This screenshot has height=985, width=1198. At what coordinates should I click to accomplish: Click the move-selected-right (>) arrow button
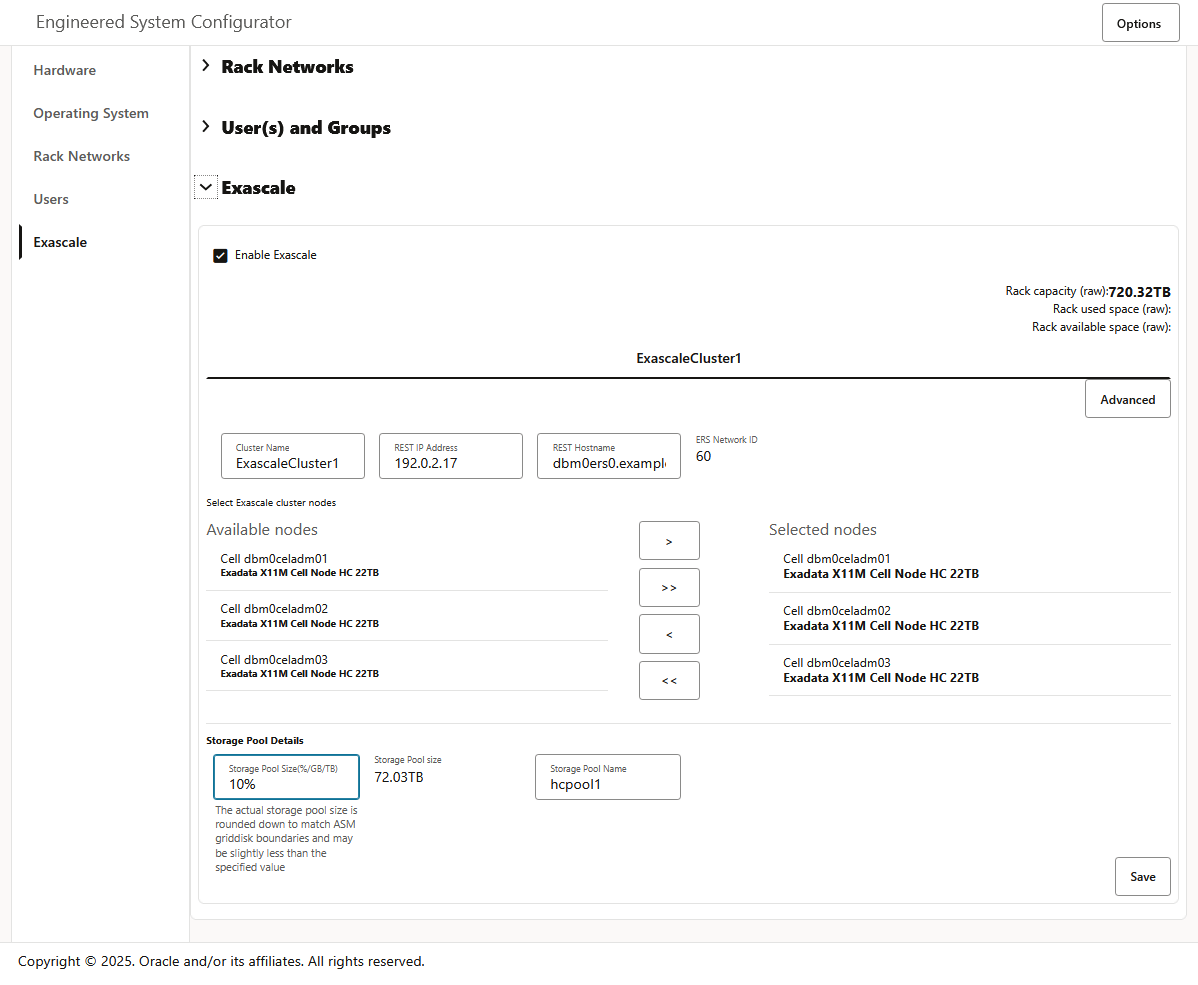tap(669, 541)
